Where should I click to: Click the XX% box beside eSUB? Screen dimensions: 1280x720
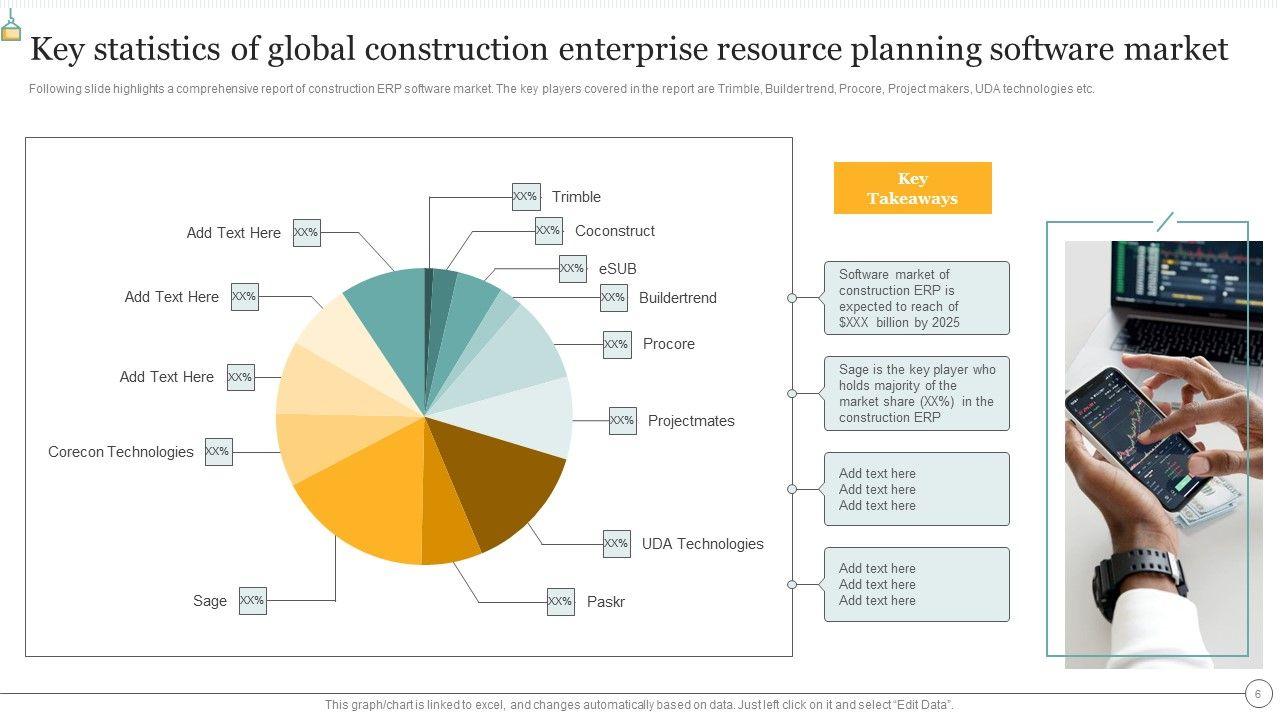click(x=572, y=269)
